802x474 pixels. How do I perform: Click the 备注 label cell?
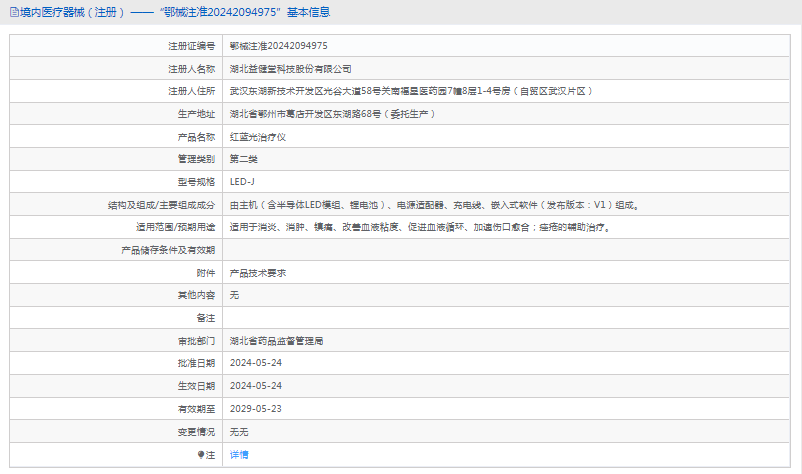[116, 318]
